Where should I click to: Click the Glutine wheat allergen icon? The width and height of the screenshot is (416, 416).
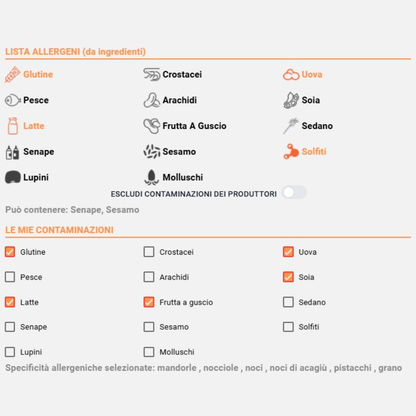click(12, 74)
